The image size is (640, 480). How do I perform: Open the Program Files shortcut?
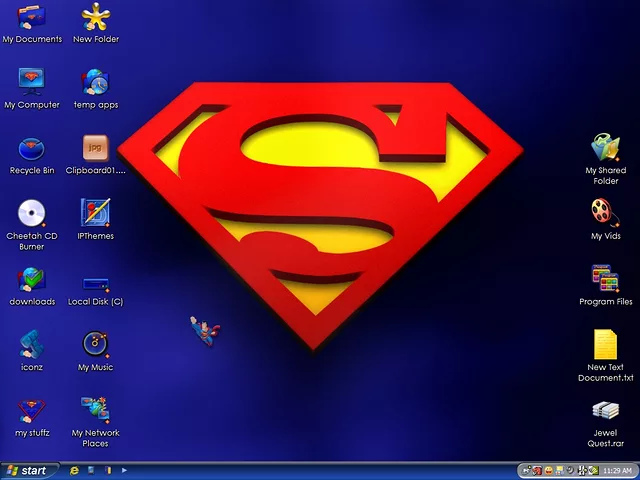[605, 279]
